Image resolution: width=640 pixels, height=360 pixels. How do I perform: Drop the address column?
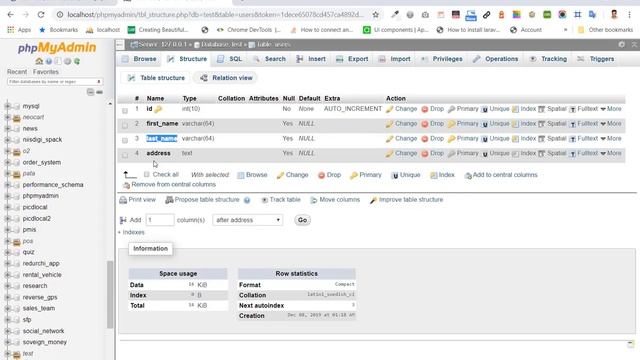click(433, 153)
